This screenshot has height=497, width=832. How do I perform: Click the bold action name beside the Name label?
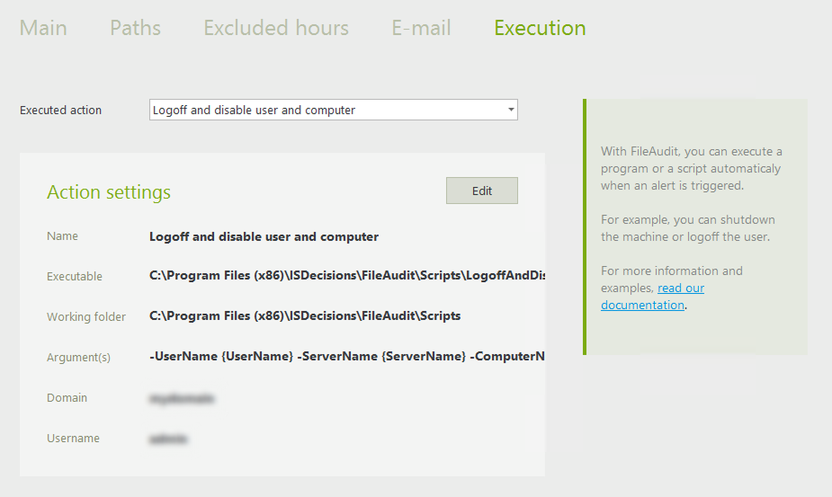[x=264, y=237]
